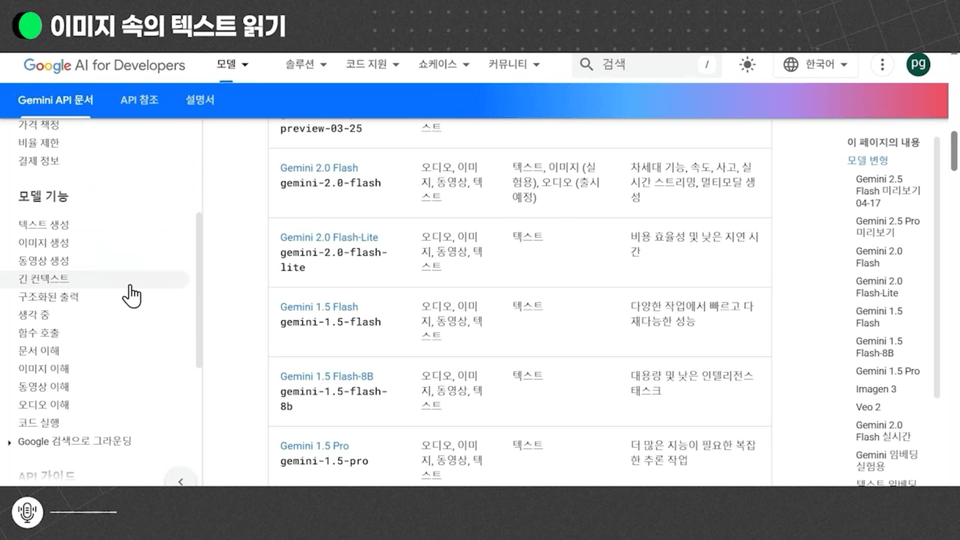The height and width of the screenshot is (540, 960).
Task: Open the Gemini 2.0 Flash-Lite model link
Action: [329, 237]
